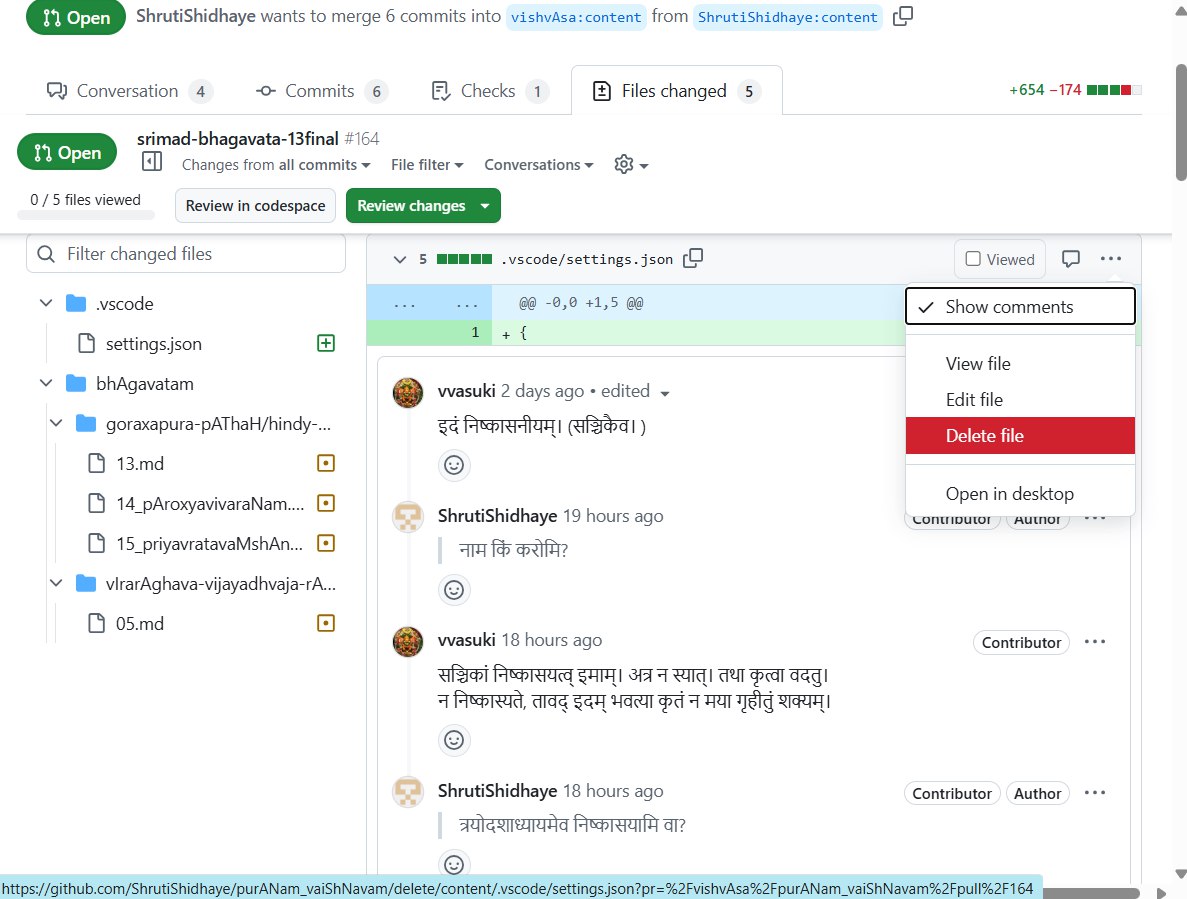Screen dimensions: 1187x899
Task: Open srimad-bhagavata-13final pull request title
Action: (238, 138)
